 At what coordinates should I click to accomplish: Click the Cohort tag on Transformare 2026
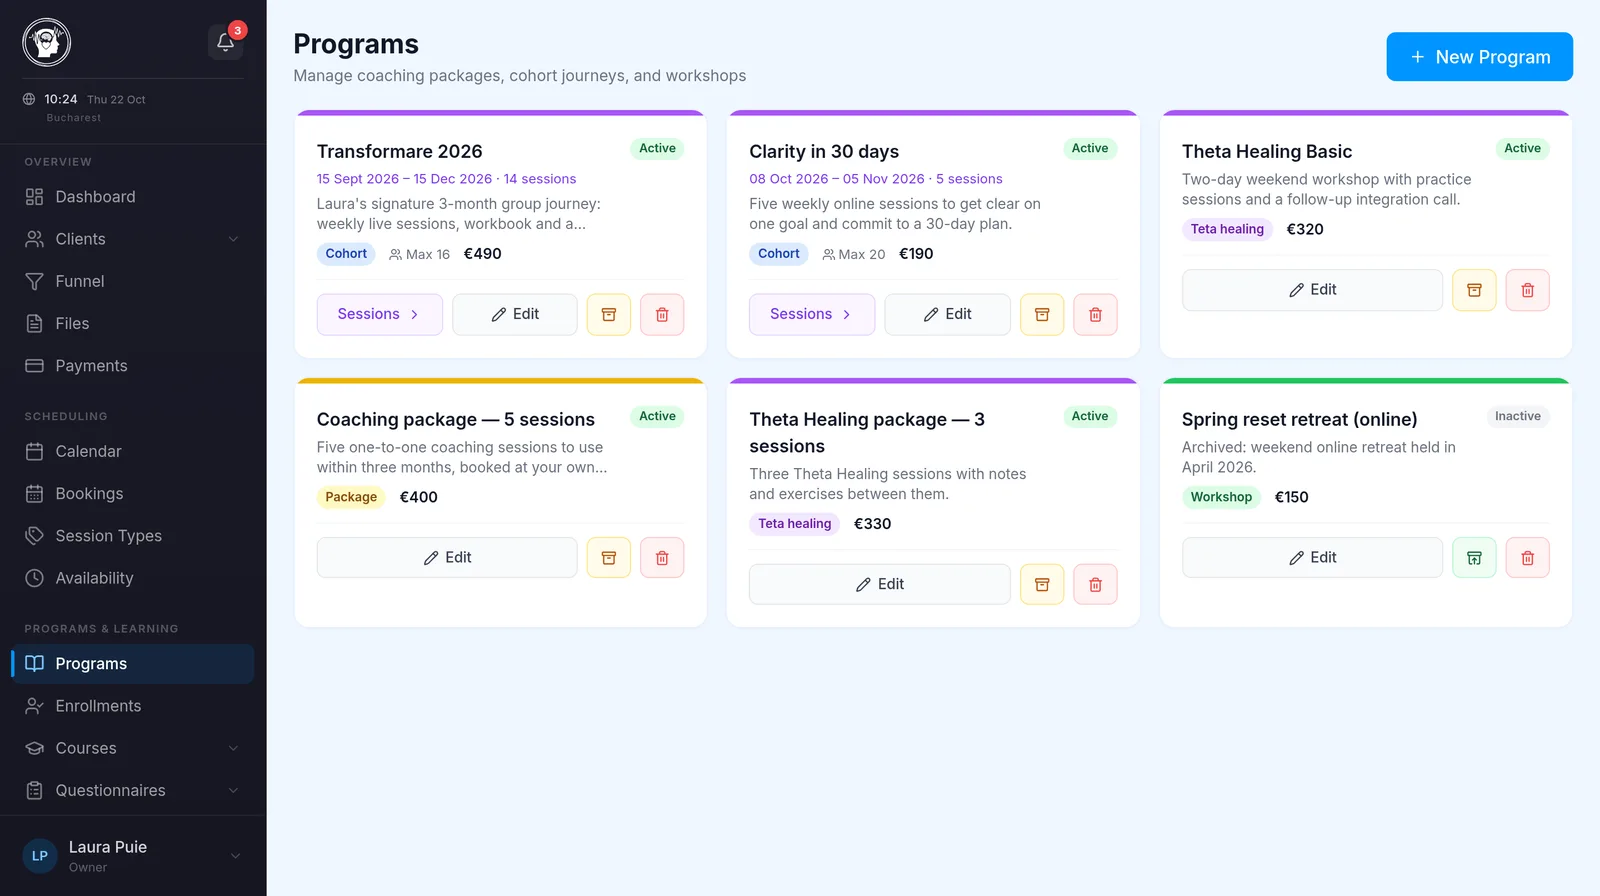tap(346, 254)
